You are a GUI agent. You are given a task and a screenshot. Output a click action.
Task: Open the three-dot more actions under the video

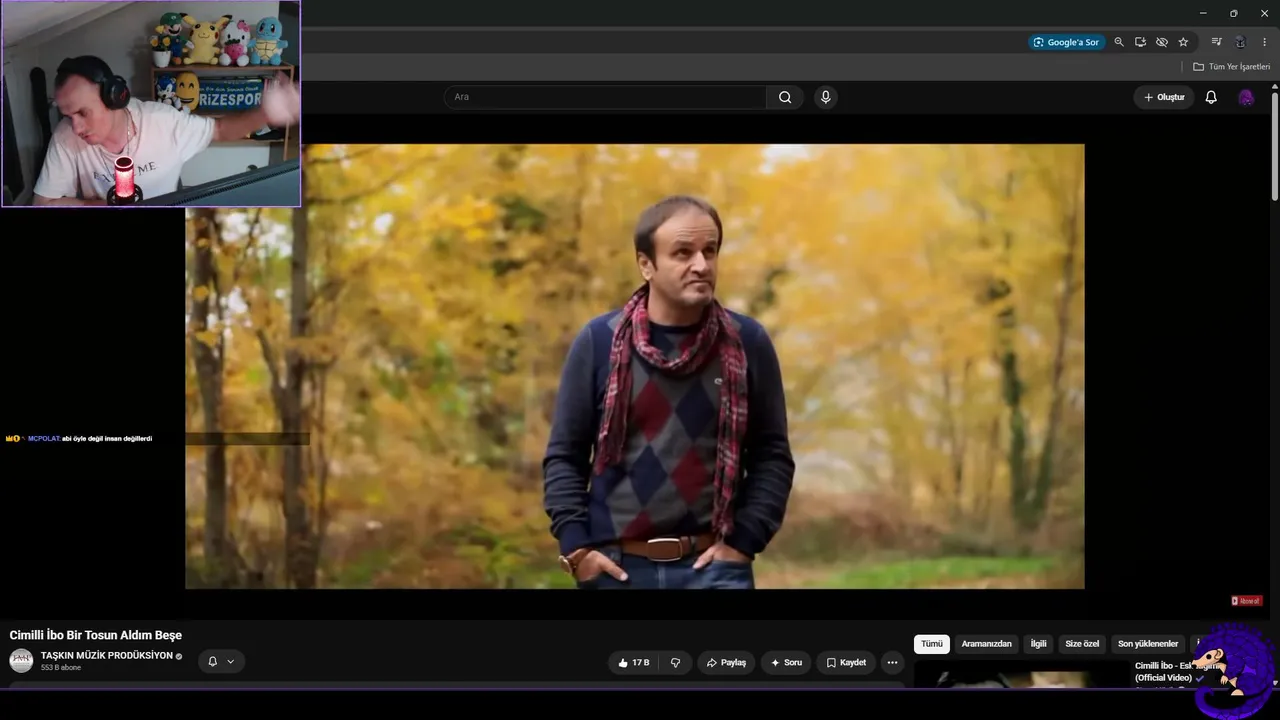892,662
